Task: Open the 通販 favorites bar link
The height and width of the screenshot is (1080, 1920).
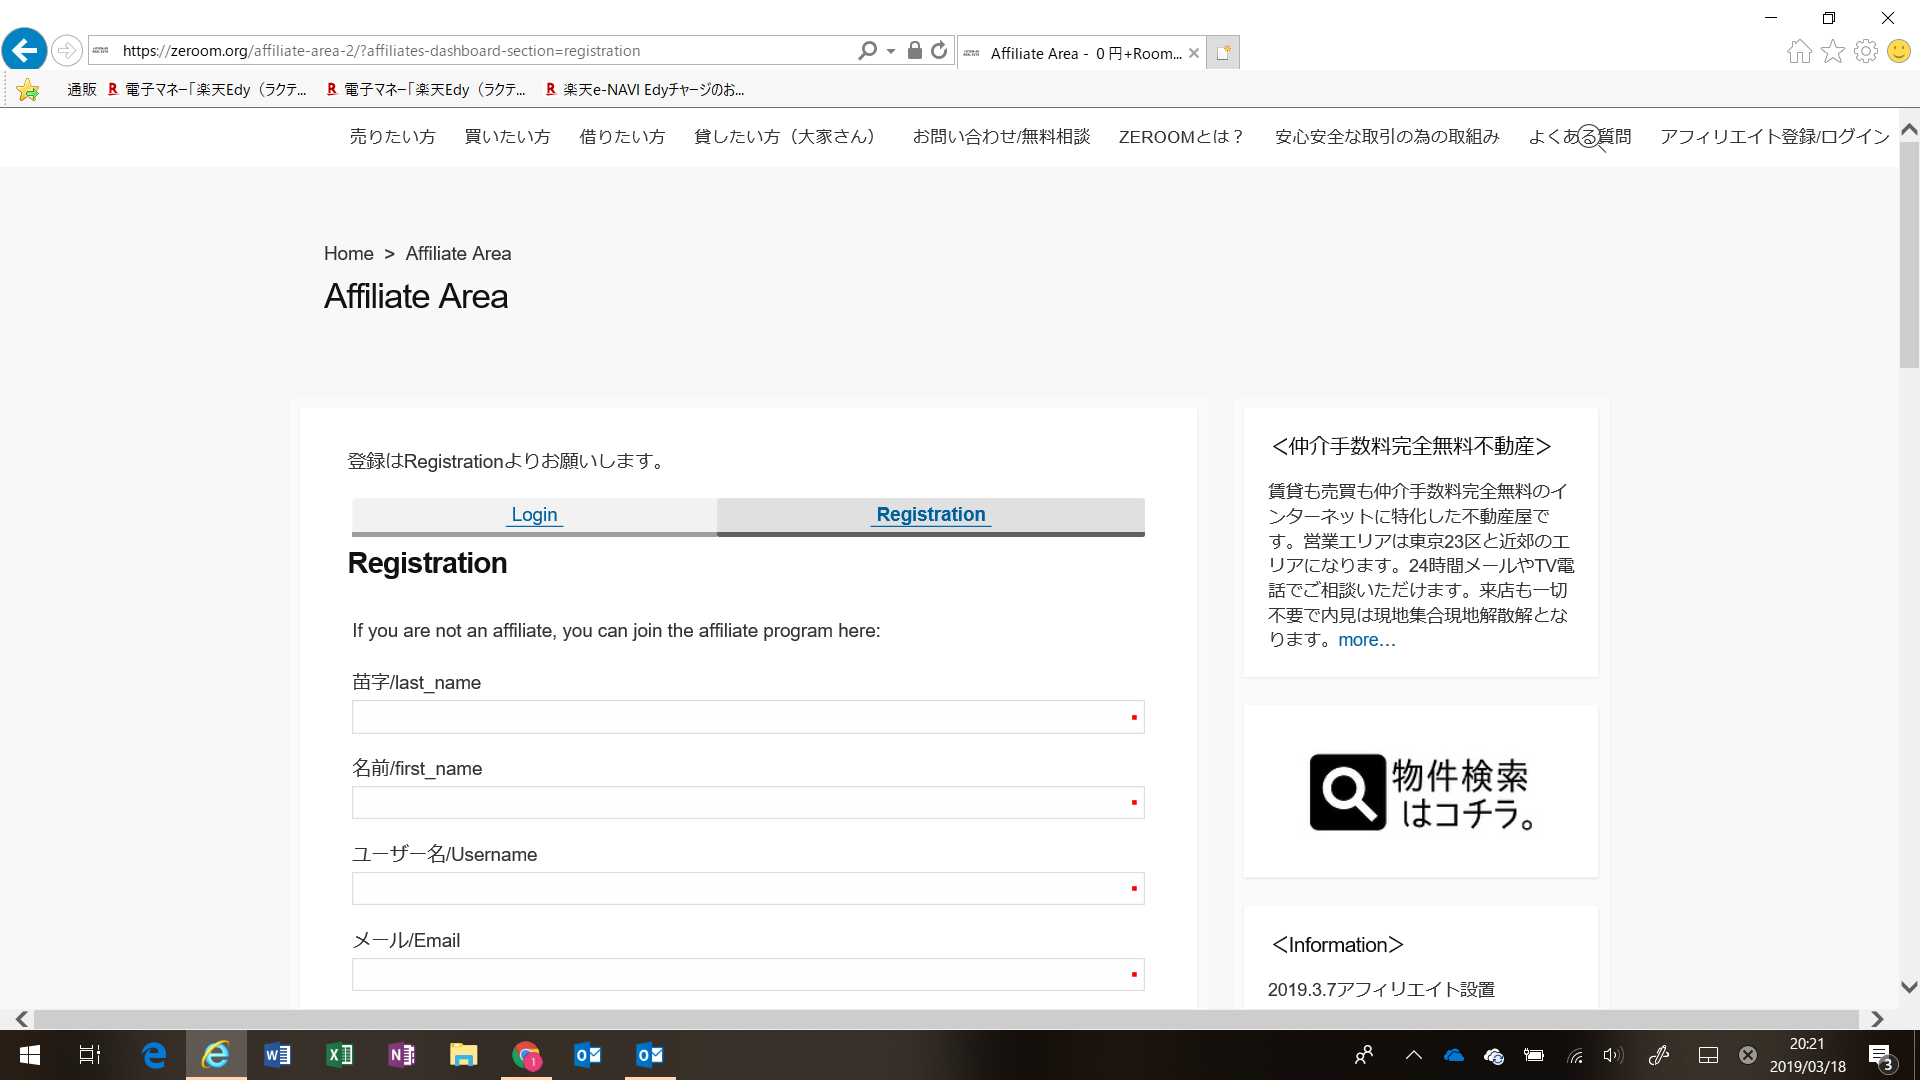Action: (x=82, y=90)
